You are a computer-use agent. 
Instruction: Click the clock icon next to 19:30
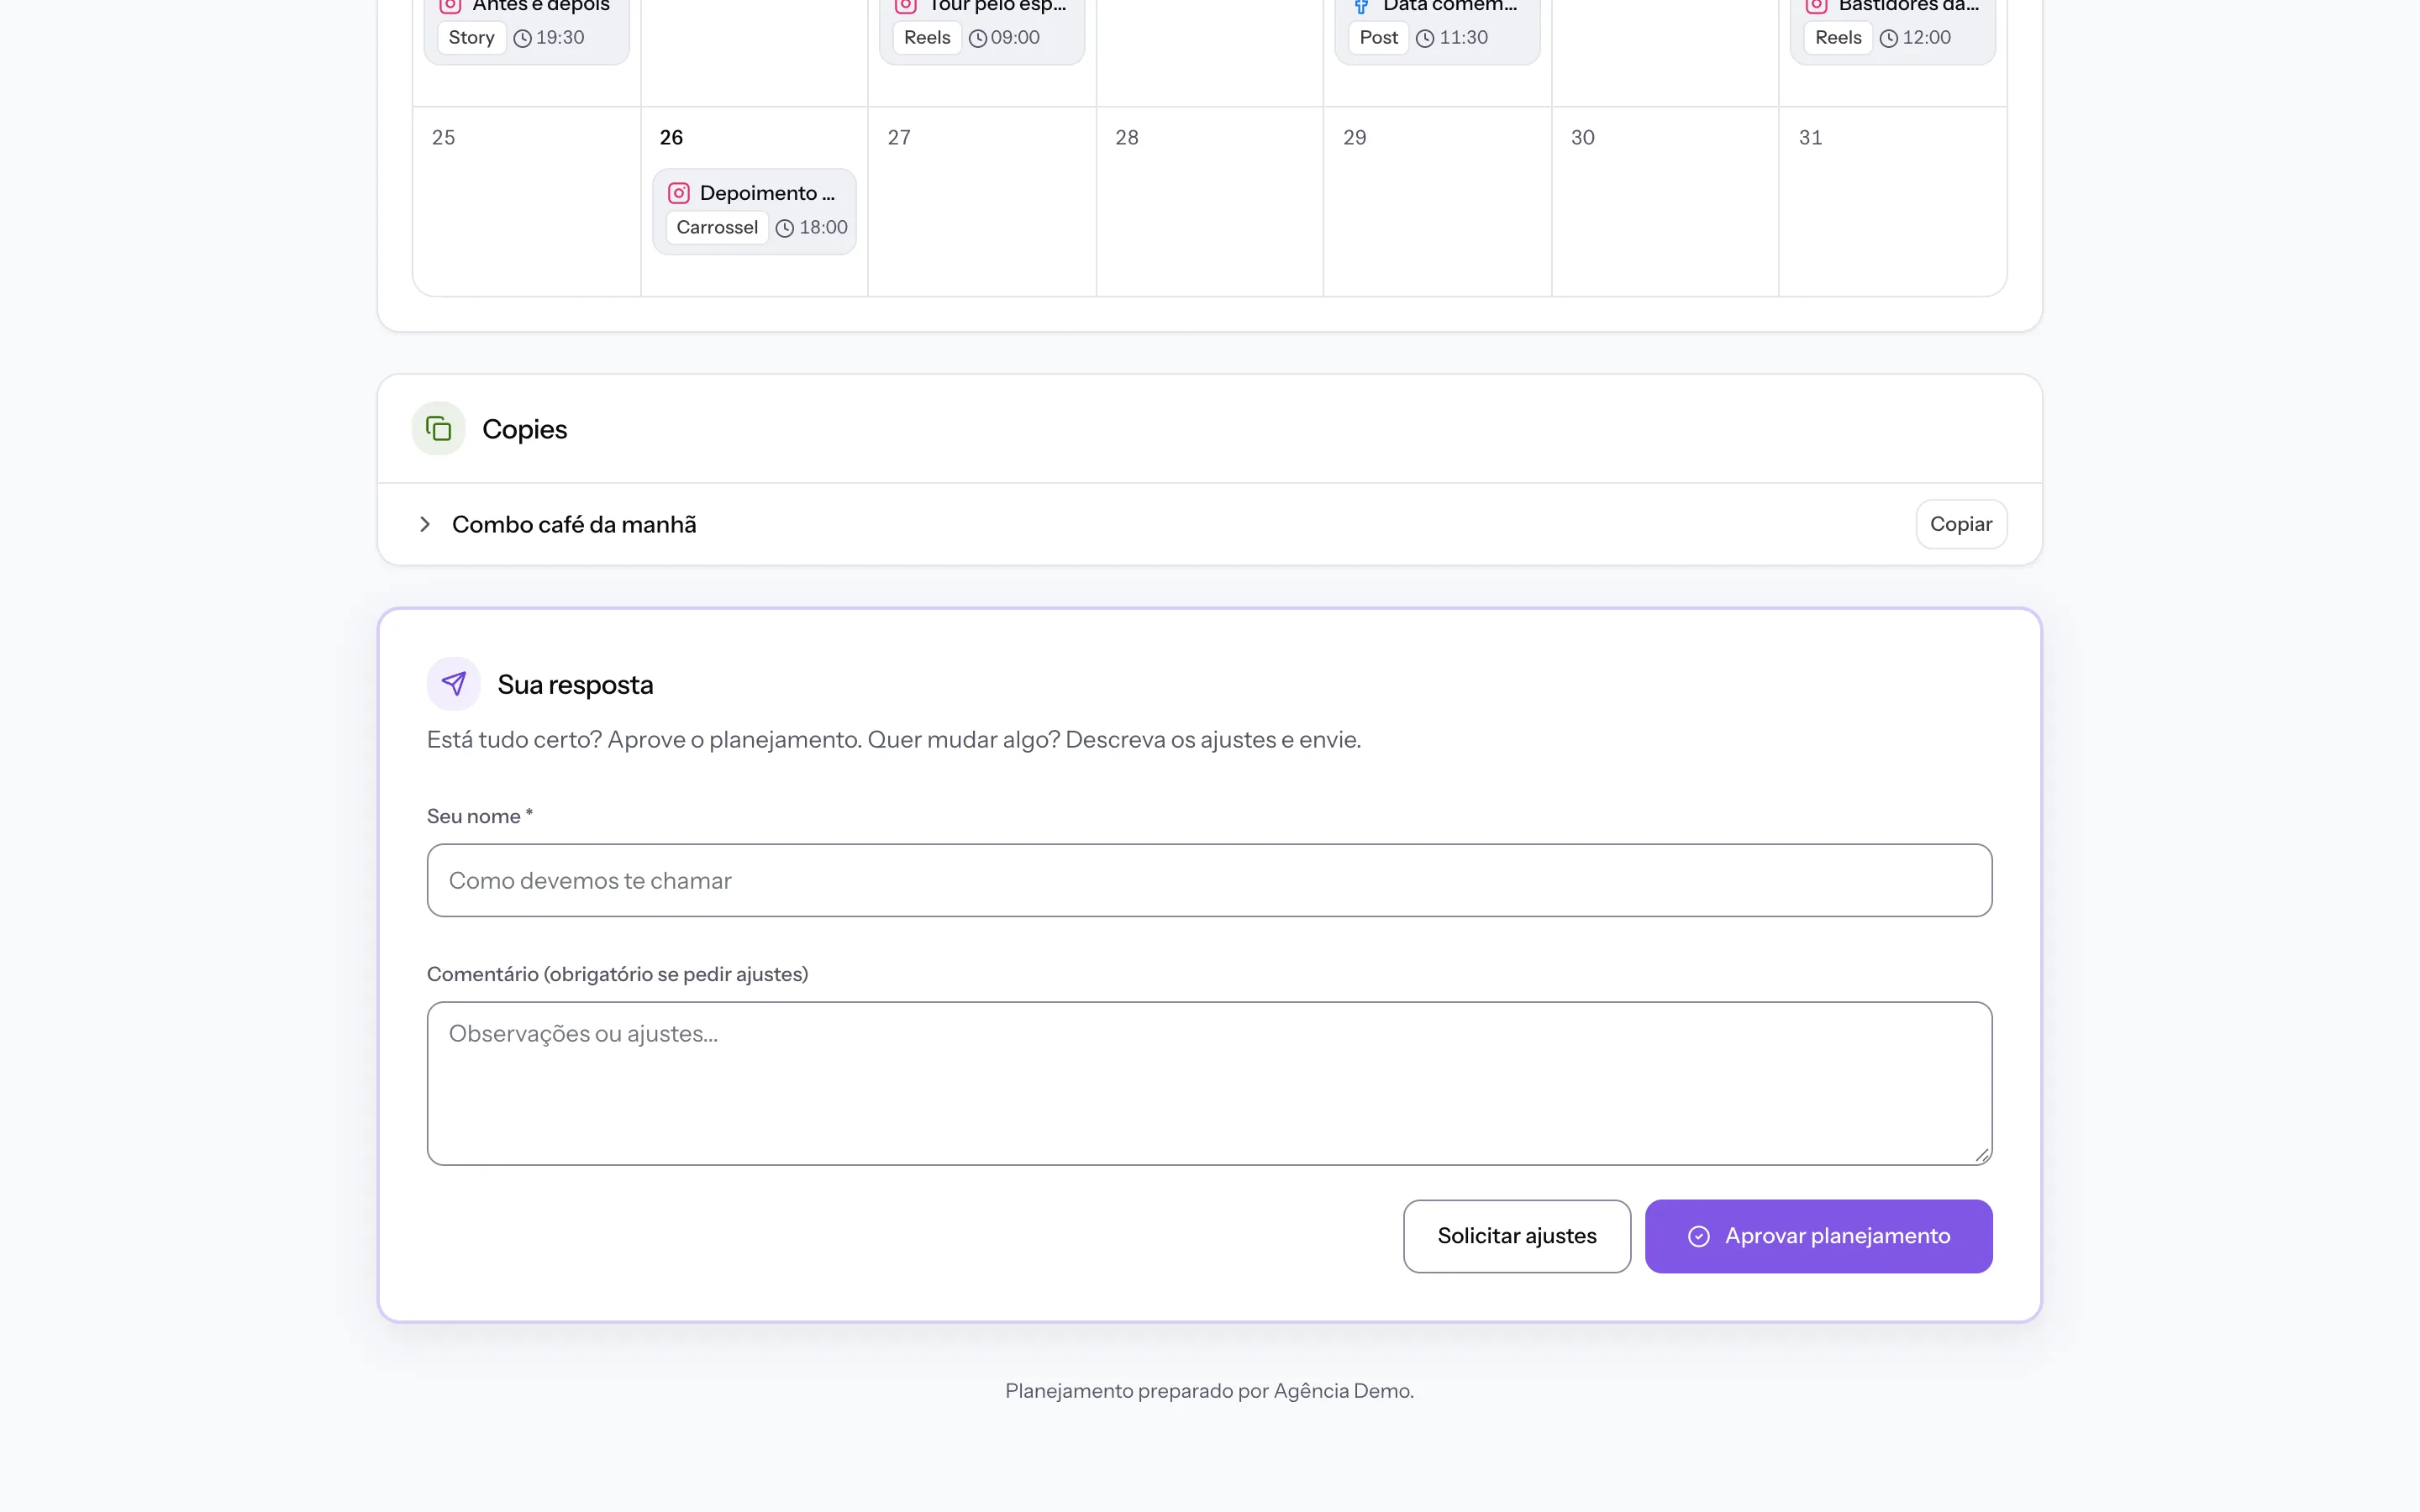pyautogui.click(x=522, y=38)
